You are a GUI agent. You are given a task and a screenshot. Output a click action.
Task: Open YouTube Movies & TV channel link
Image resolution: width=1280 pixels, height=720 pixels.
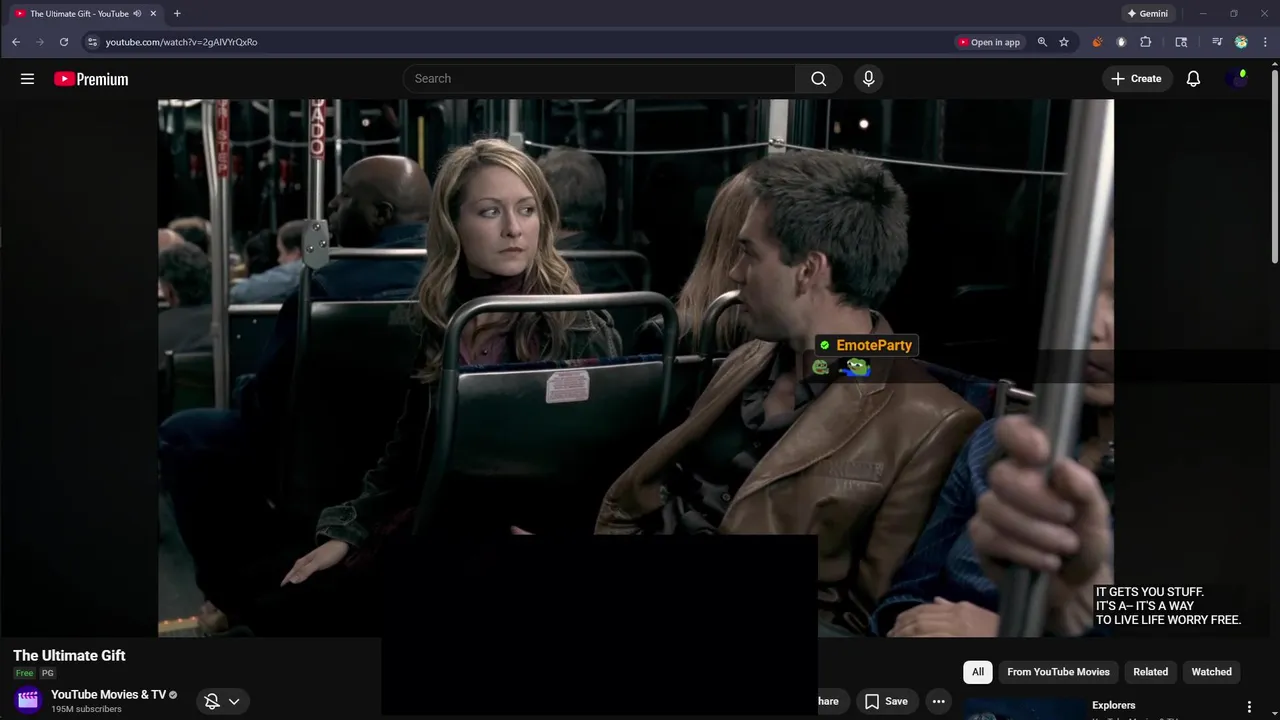pyautogui.click(x=108, y=695)
